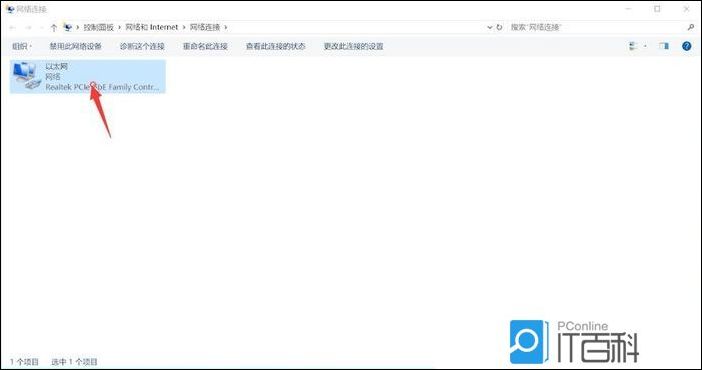702x370 pixels.
Task: Select the 以太网 Ethernet adapter icon
Action: 27,75
